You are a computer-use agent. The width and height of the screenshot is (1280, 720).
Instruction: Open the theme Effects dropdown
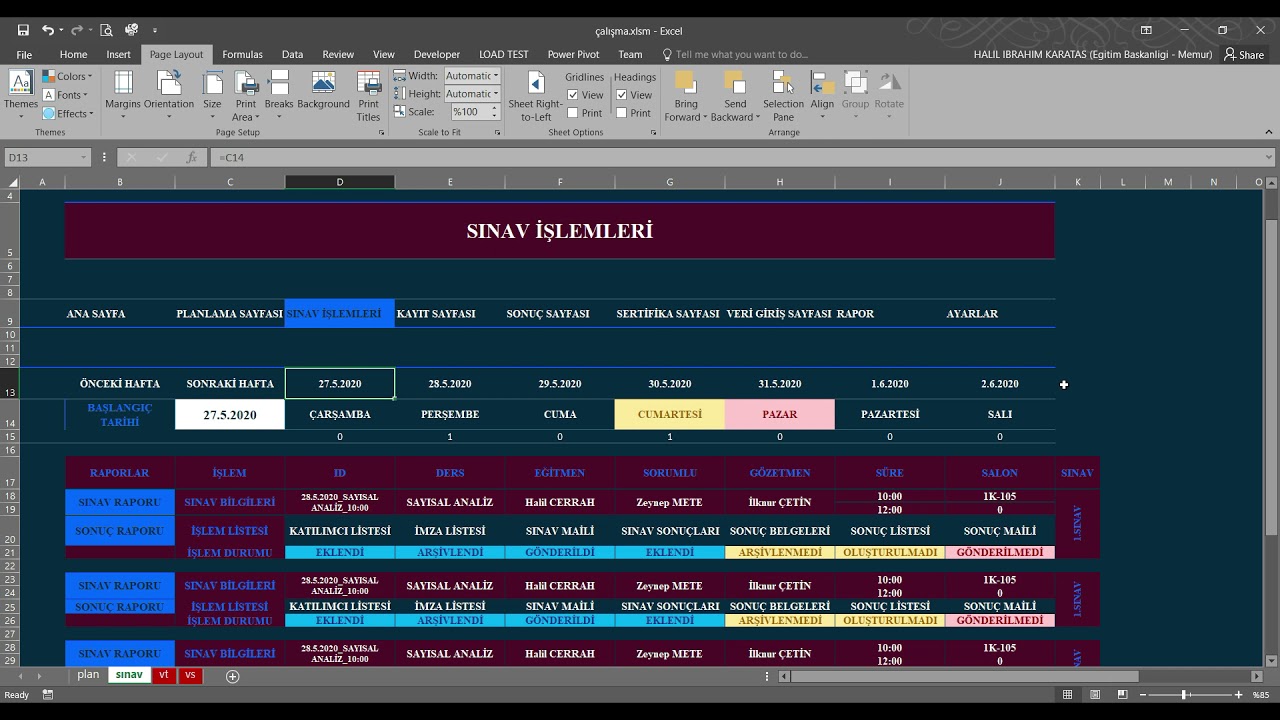point(68,113)
